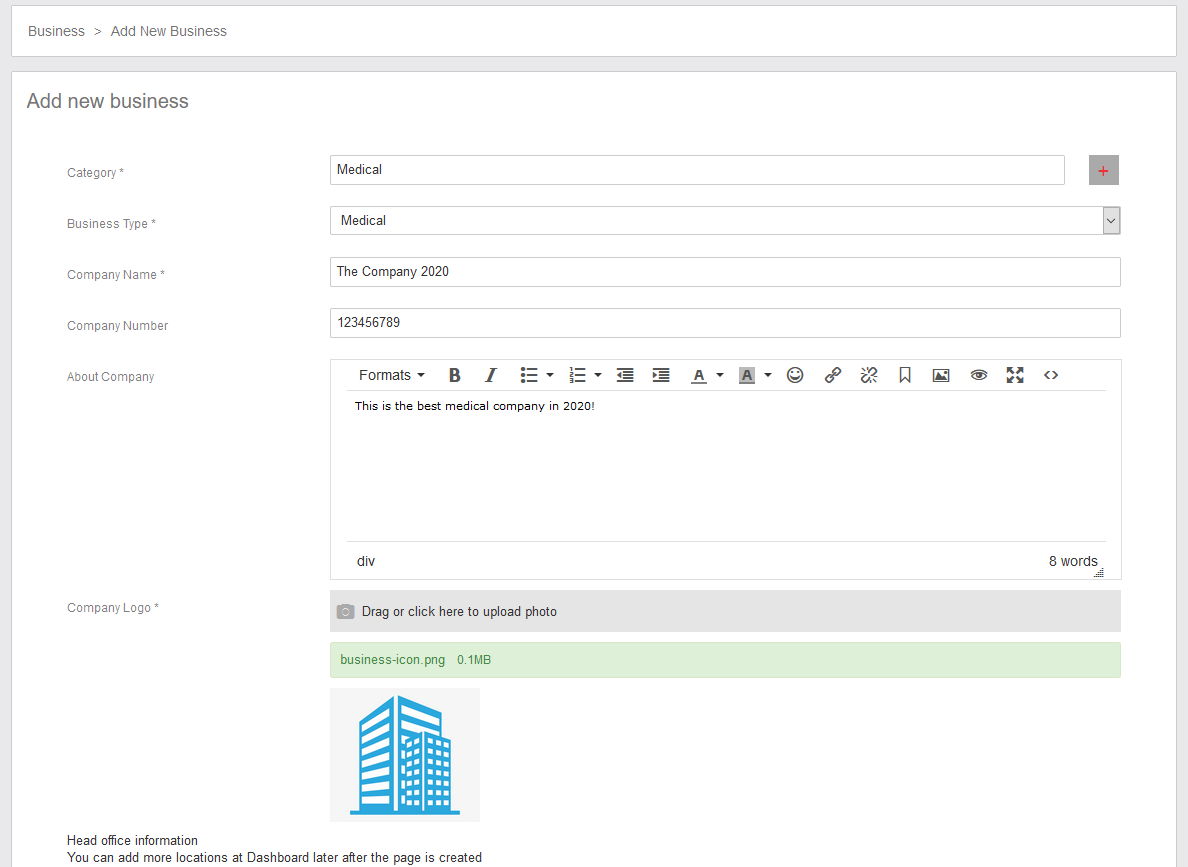Expand the bullet list style options arrow
Image resolution: width=1188 pixels, height=867 pixels.
(x=550, y=375)
